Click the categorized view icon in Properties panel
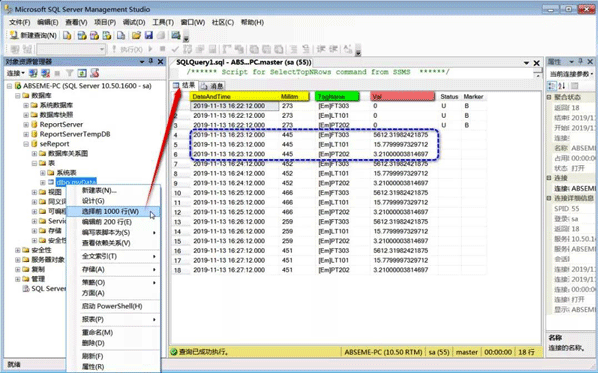 pyautogui.click(x=552, y=86)
